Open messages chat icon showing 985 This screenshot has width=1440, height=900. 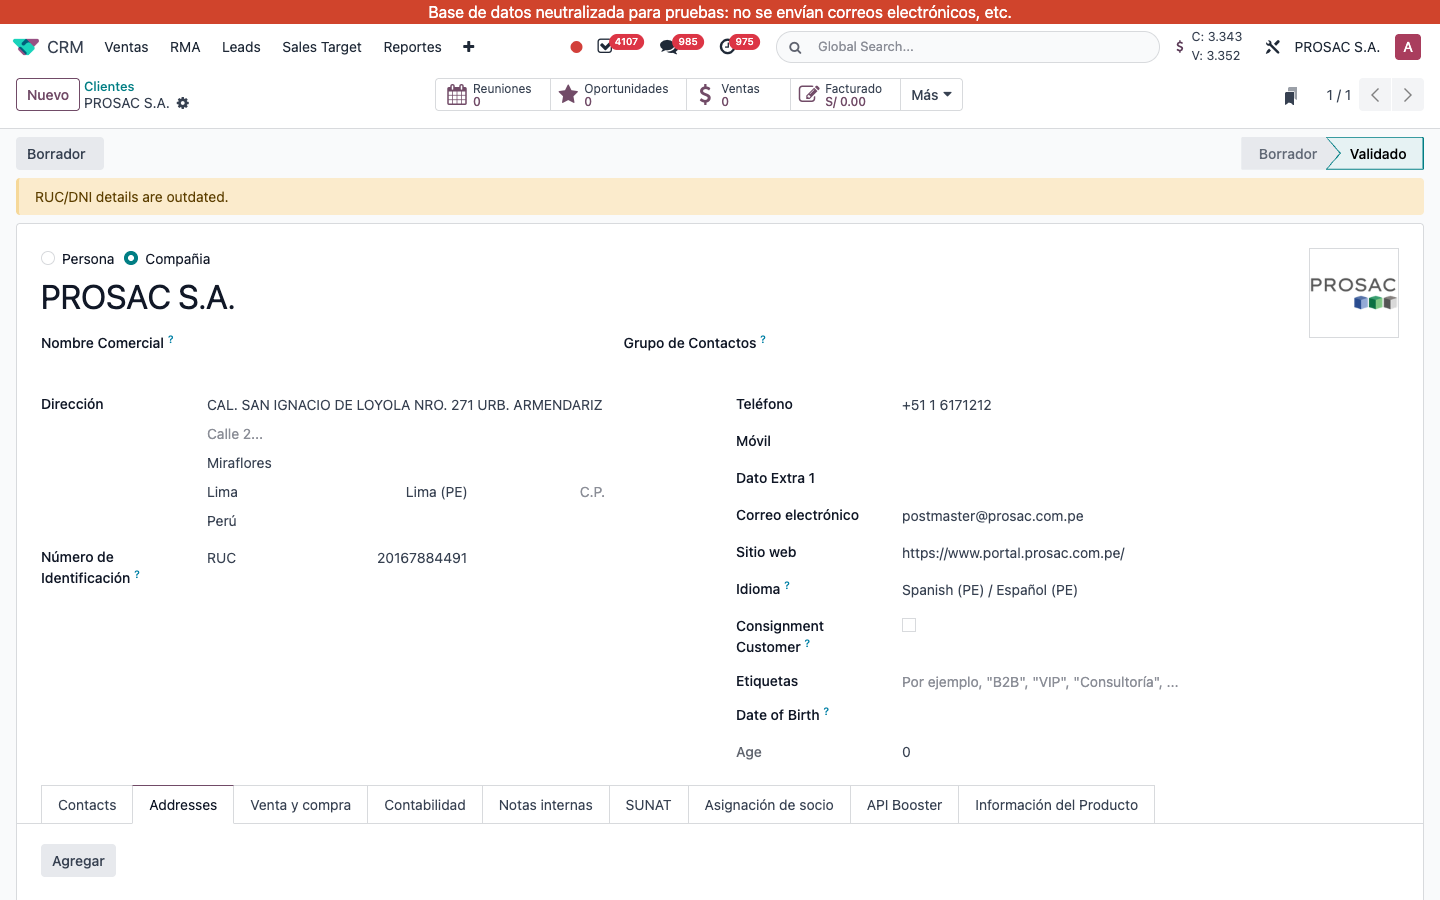pos(669,46)
